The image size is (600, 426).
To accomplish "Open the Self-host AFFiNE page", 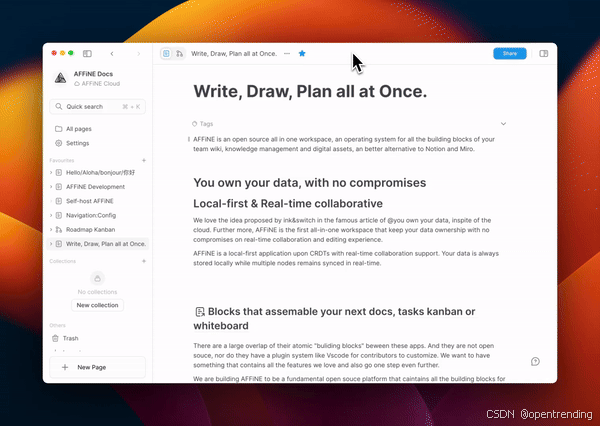I will tap(90, 201).
